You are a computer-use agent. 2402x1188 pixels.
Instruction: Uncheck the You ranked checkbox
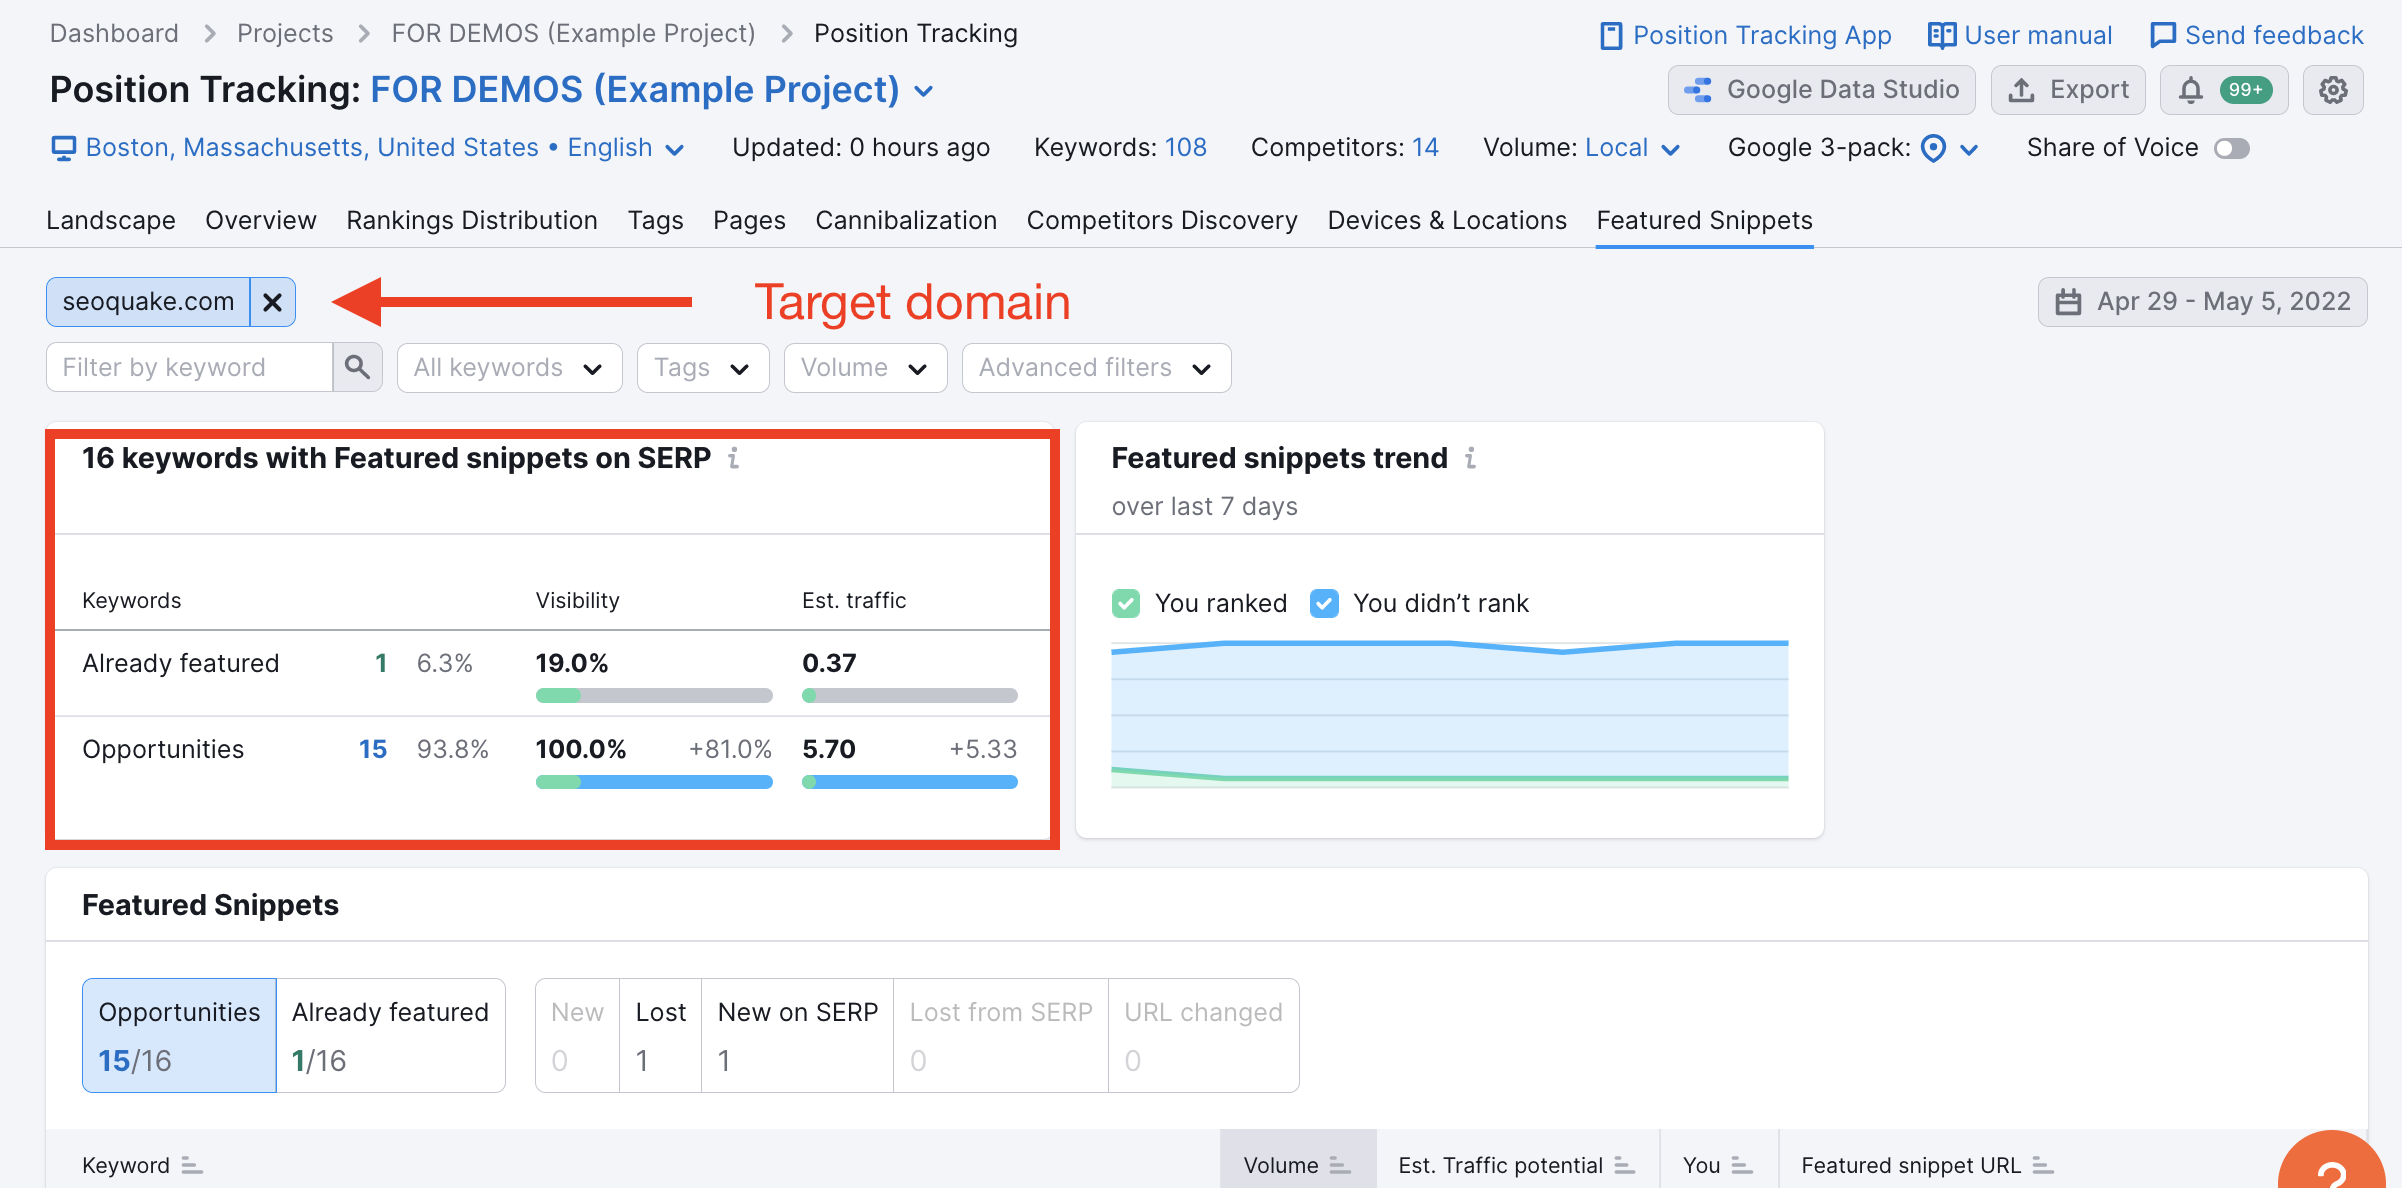pyautogui.click(x=1126, y=603)
